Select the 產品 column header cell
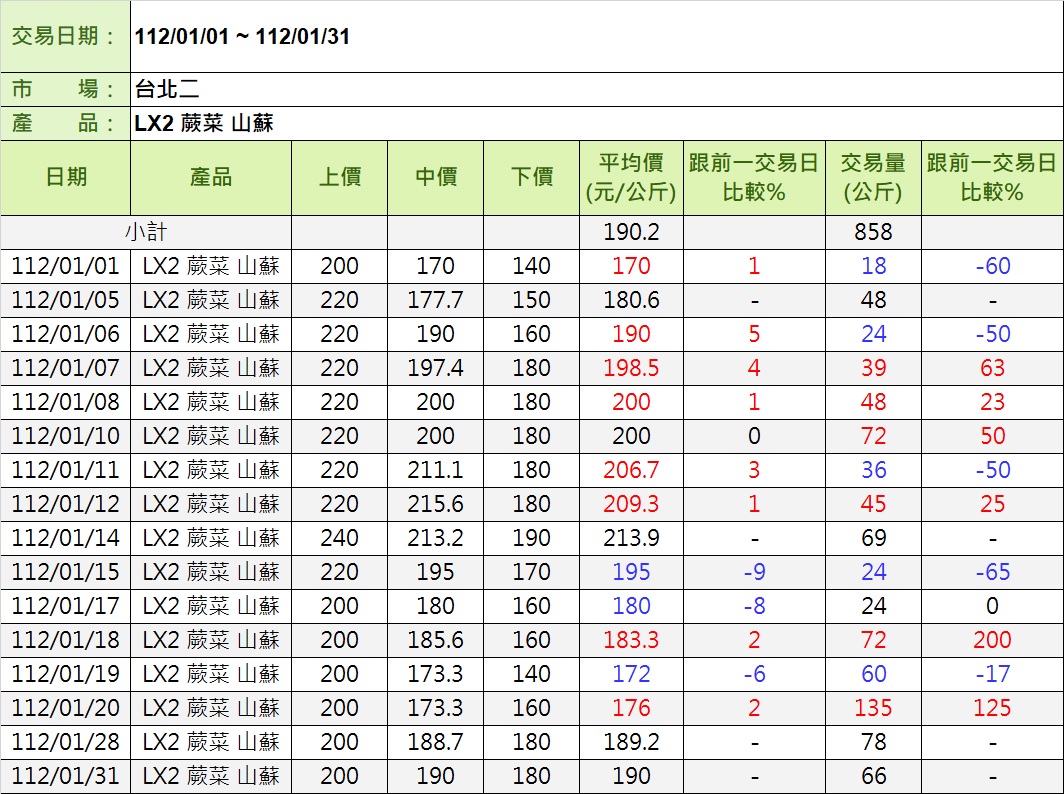 click(211, 177)
